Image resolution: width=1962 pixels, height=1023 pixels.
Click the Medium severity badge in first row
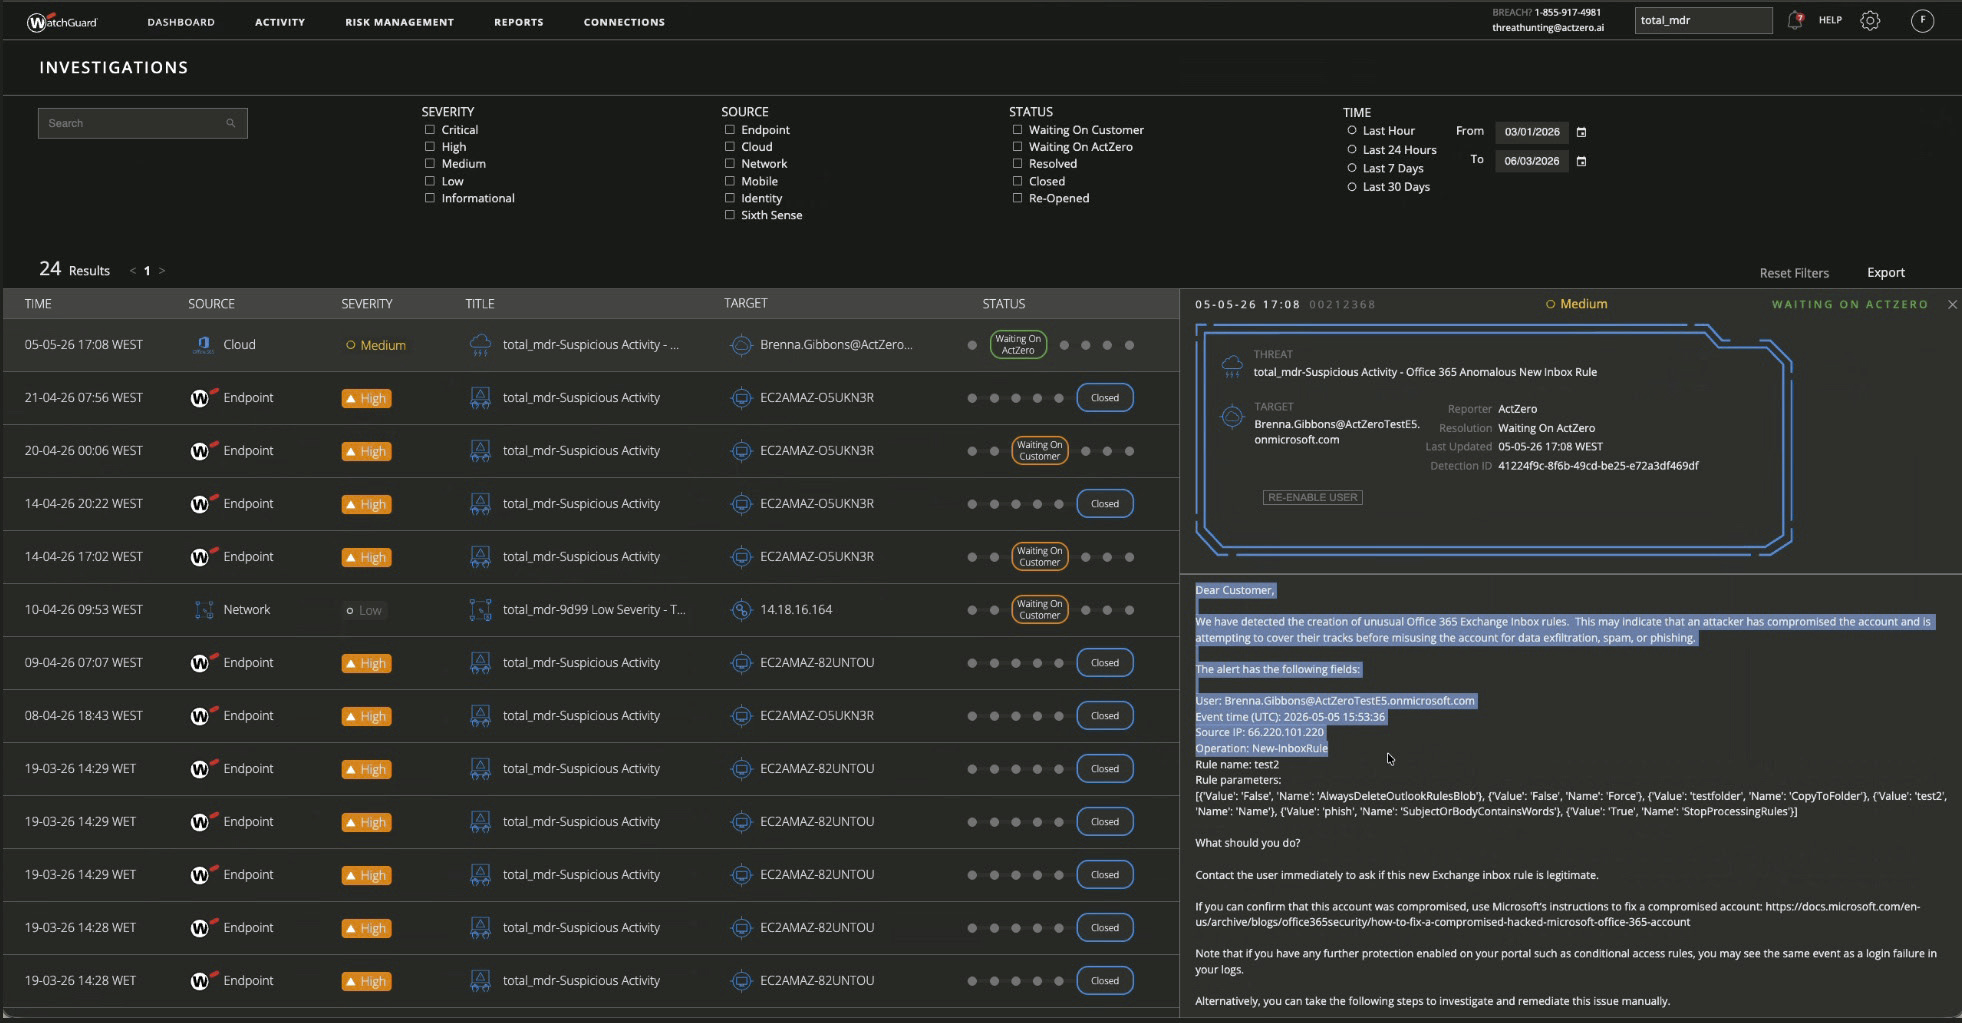[x=376, y=345]
